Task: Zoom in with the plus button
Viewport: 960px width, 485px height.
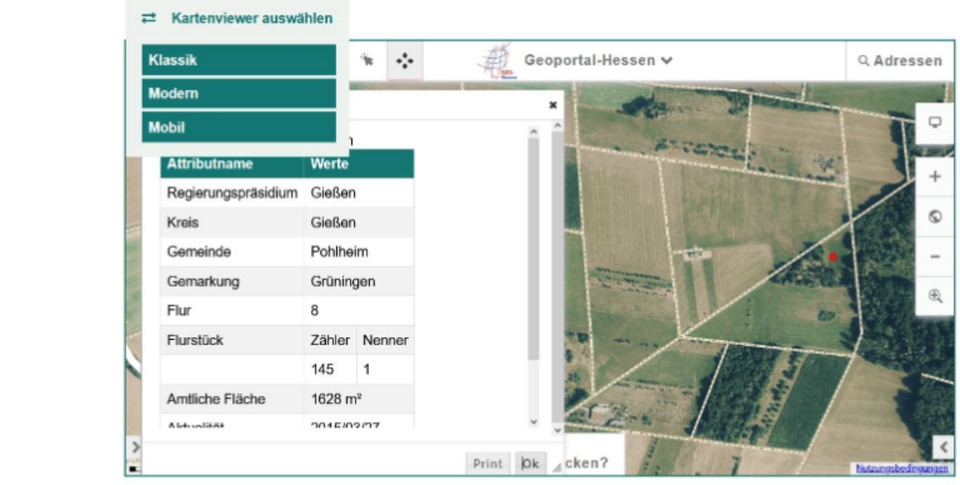Action: (935, 176)
